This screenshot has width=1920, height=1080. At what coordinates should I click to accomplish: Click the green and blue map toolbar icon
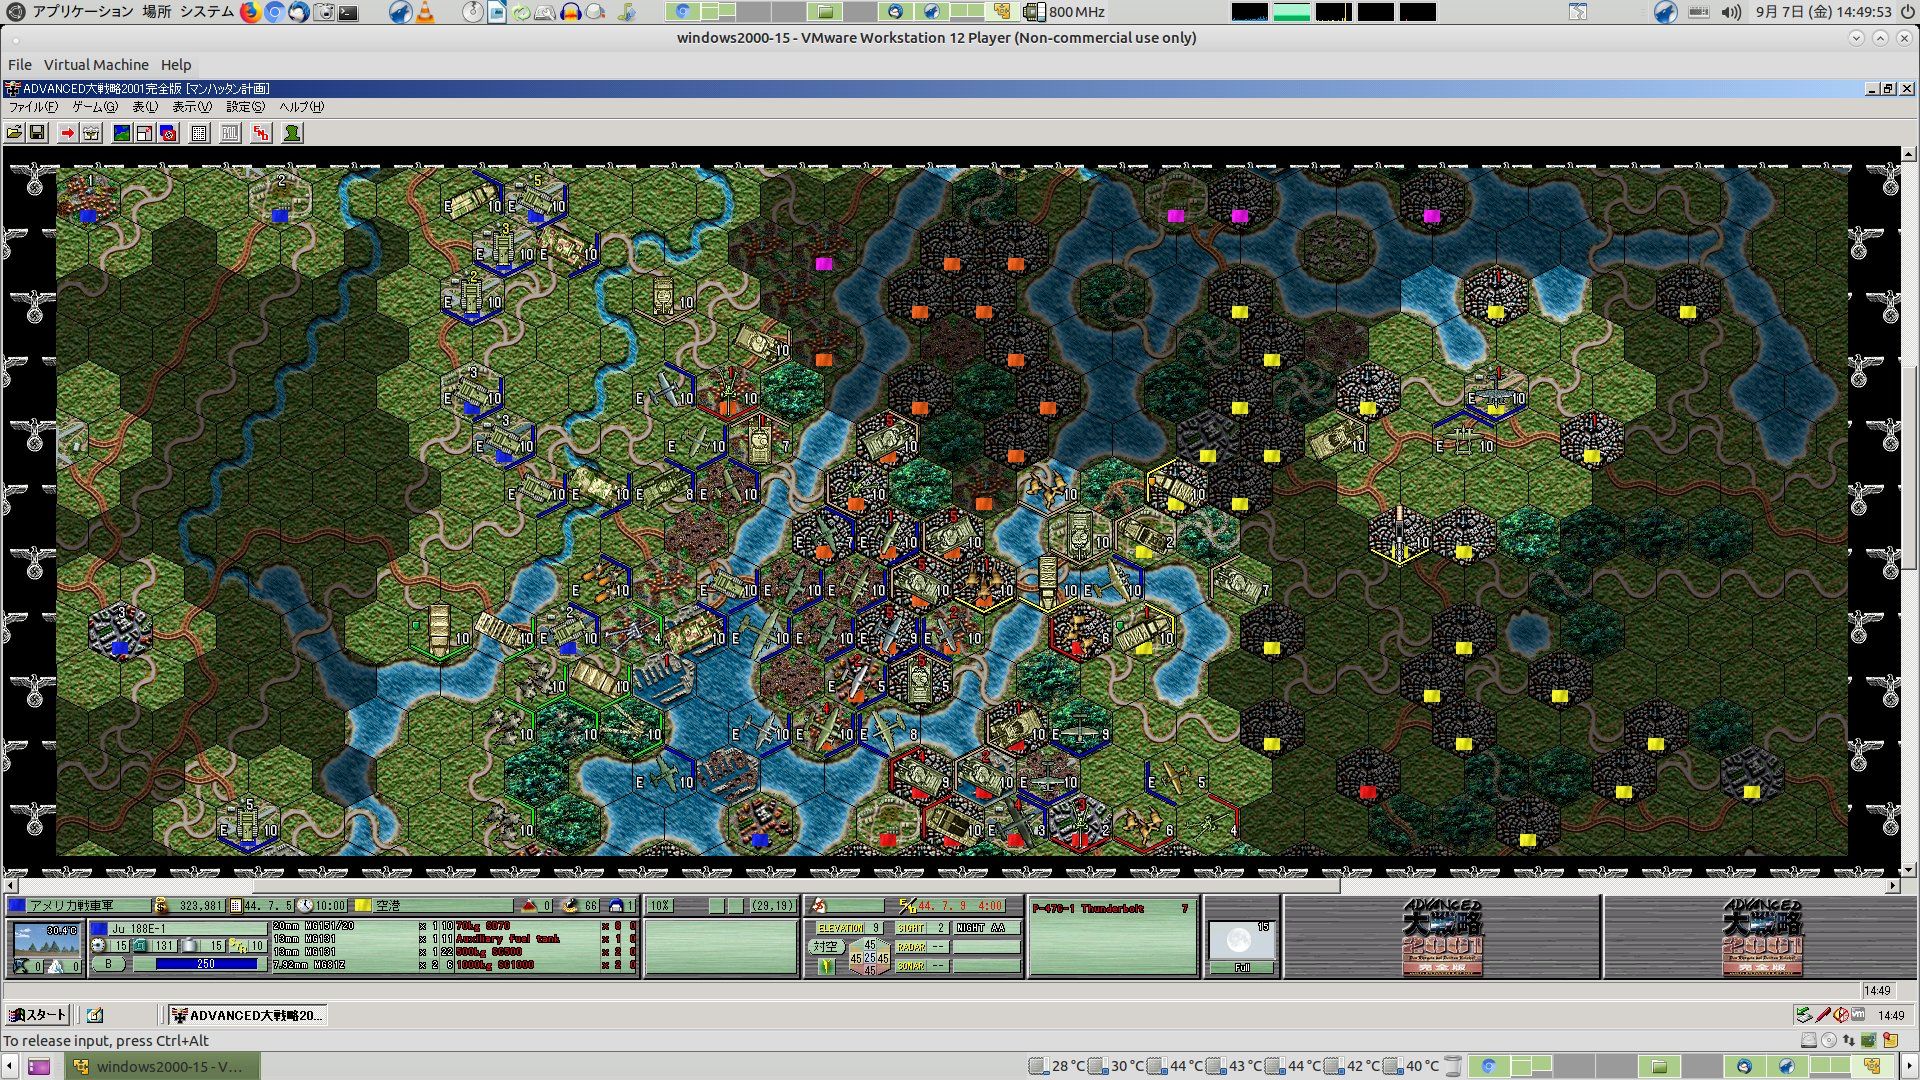click(x=122, y=133)
